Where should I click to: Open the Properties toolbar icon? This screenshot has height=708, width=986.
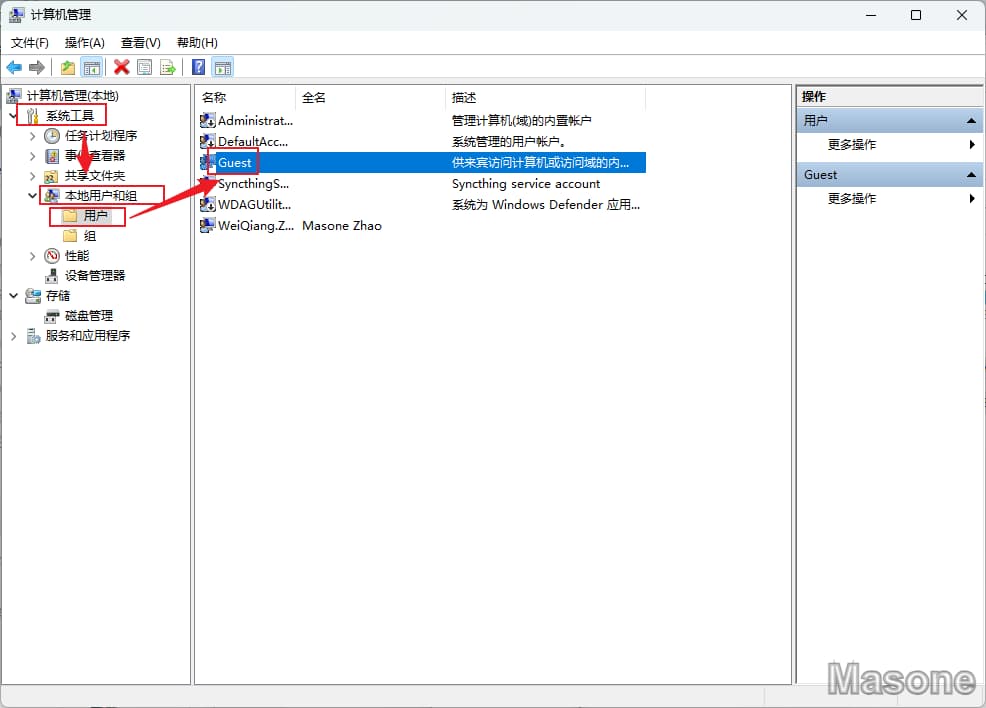click(145, 67)
